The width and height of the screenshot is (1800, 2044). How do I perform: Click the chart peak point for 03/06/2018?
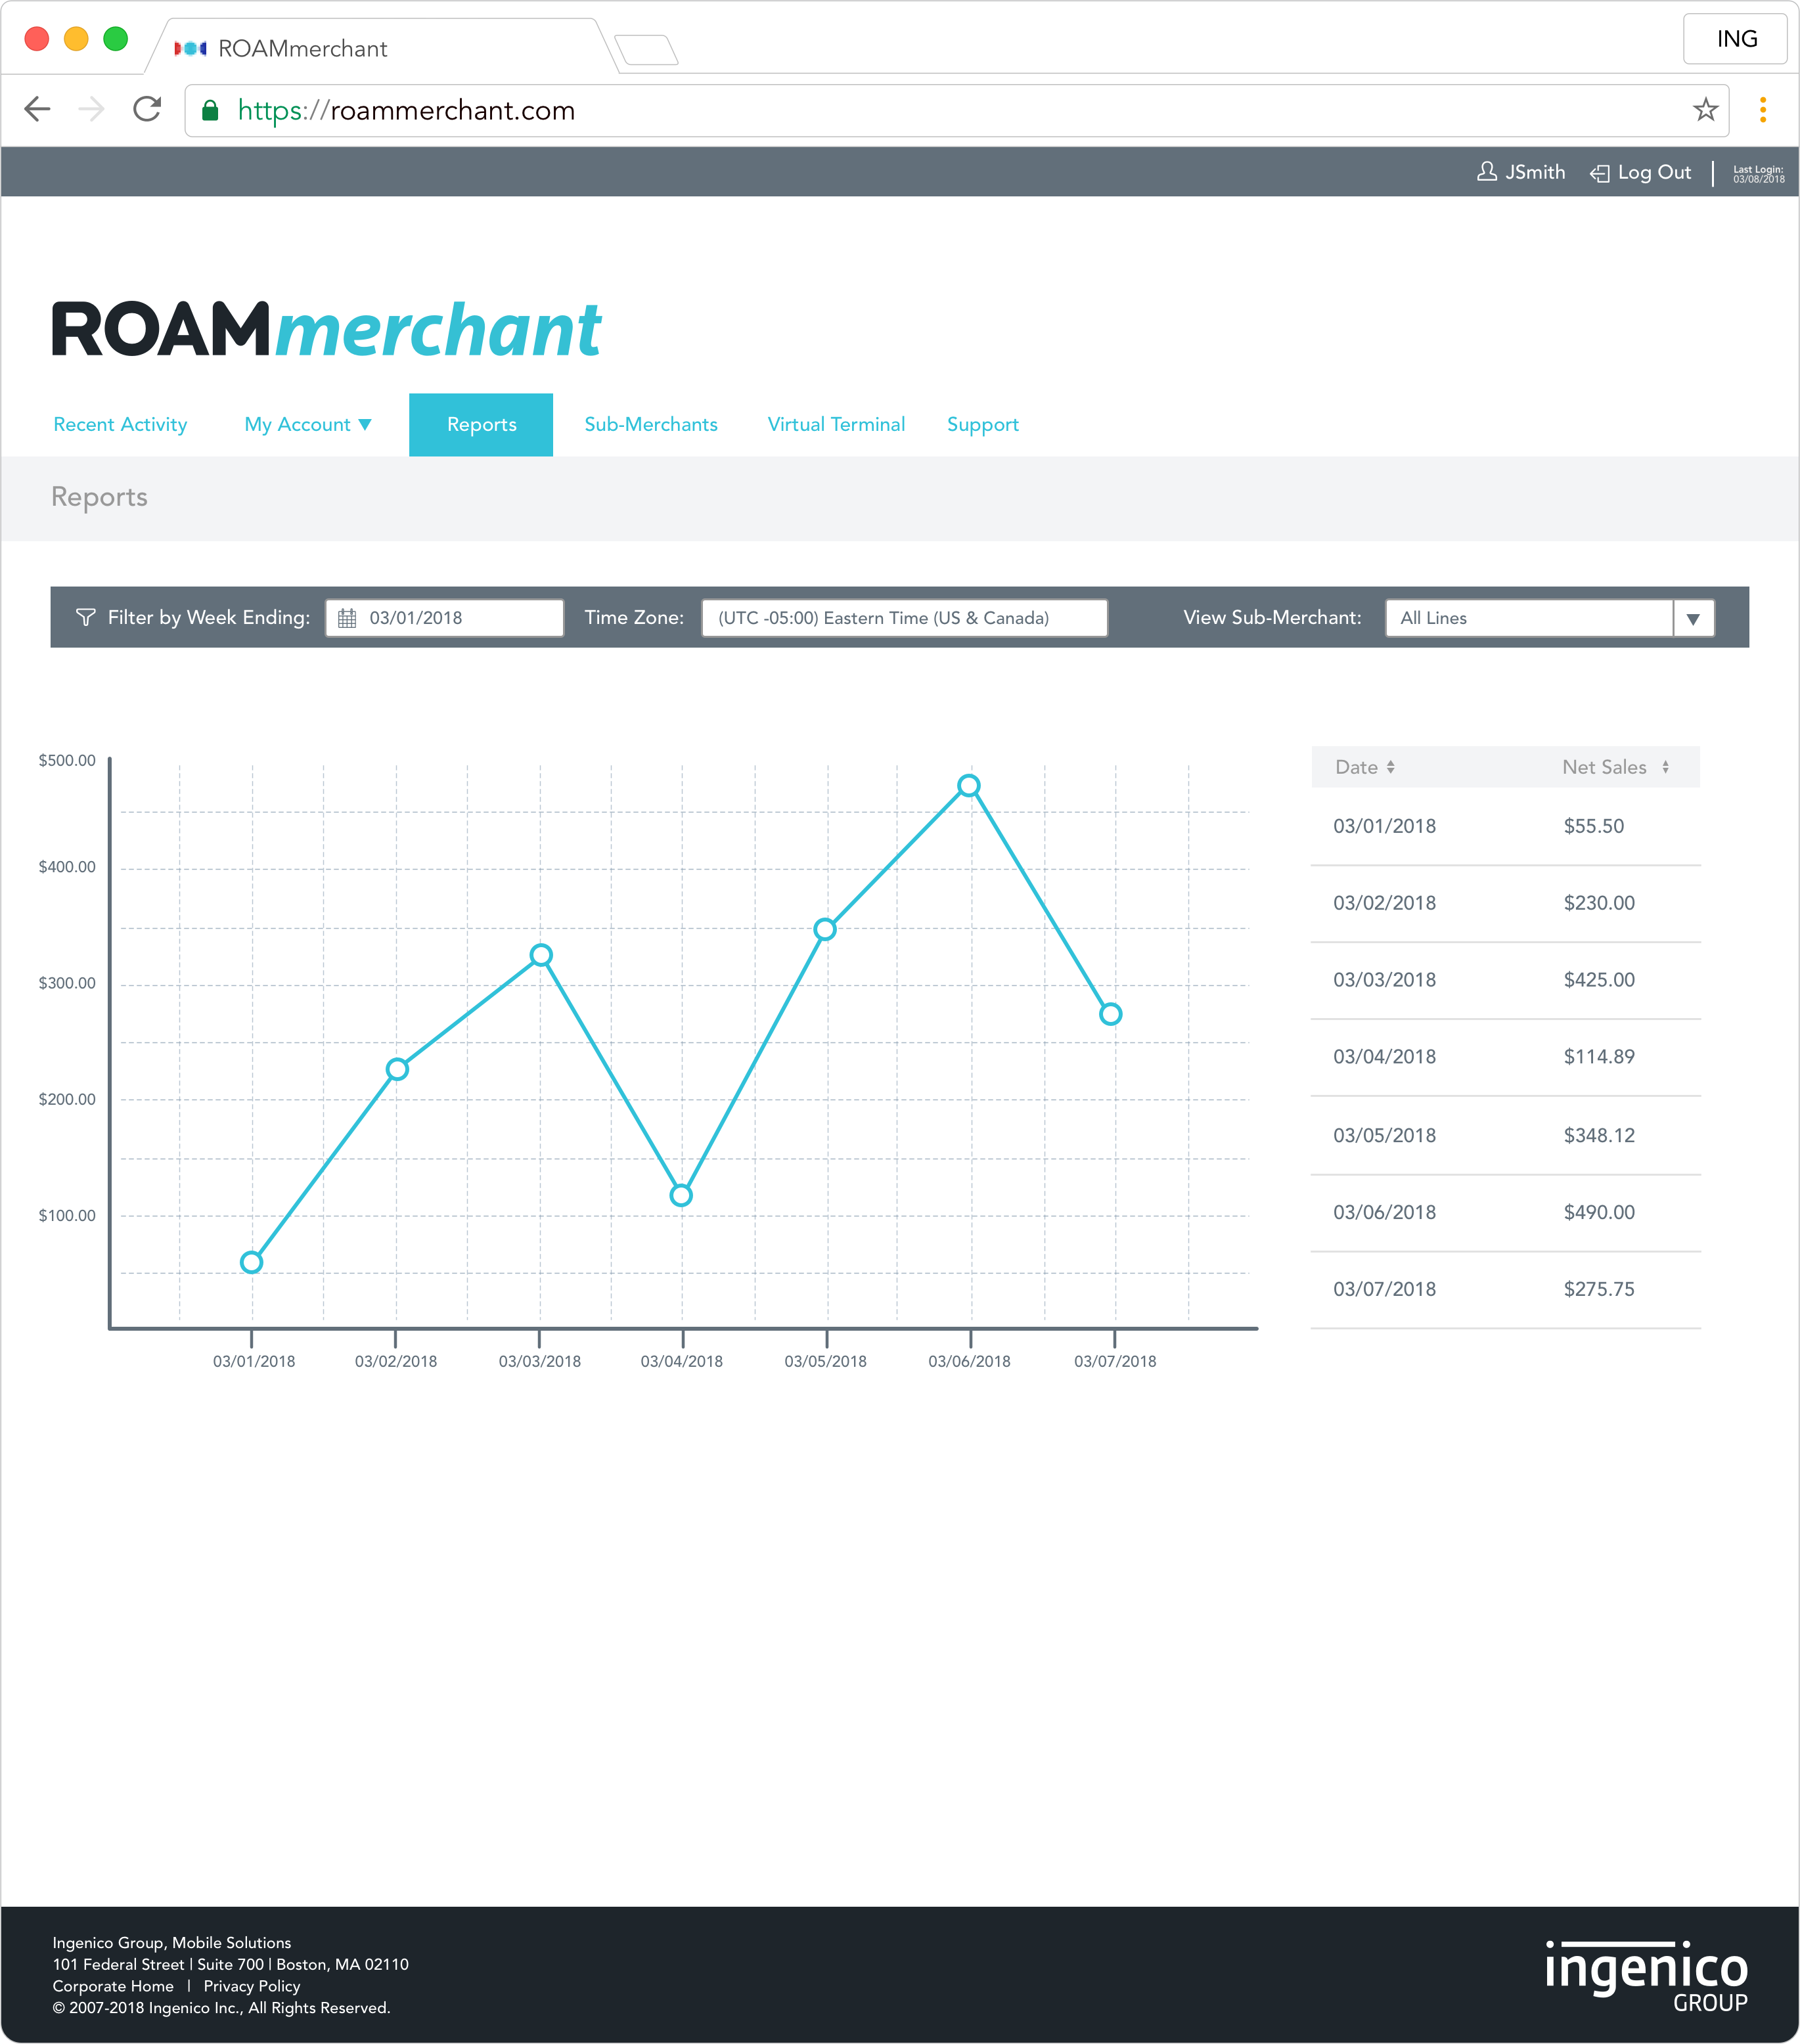pyautogui.click(x=969, y=786)
